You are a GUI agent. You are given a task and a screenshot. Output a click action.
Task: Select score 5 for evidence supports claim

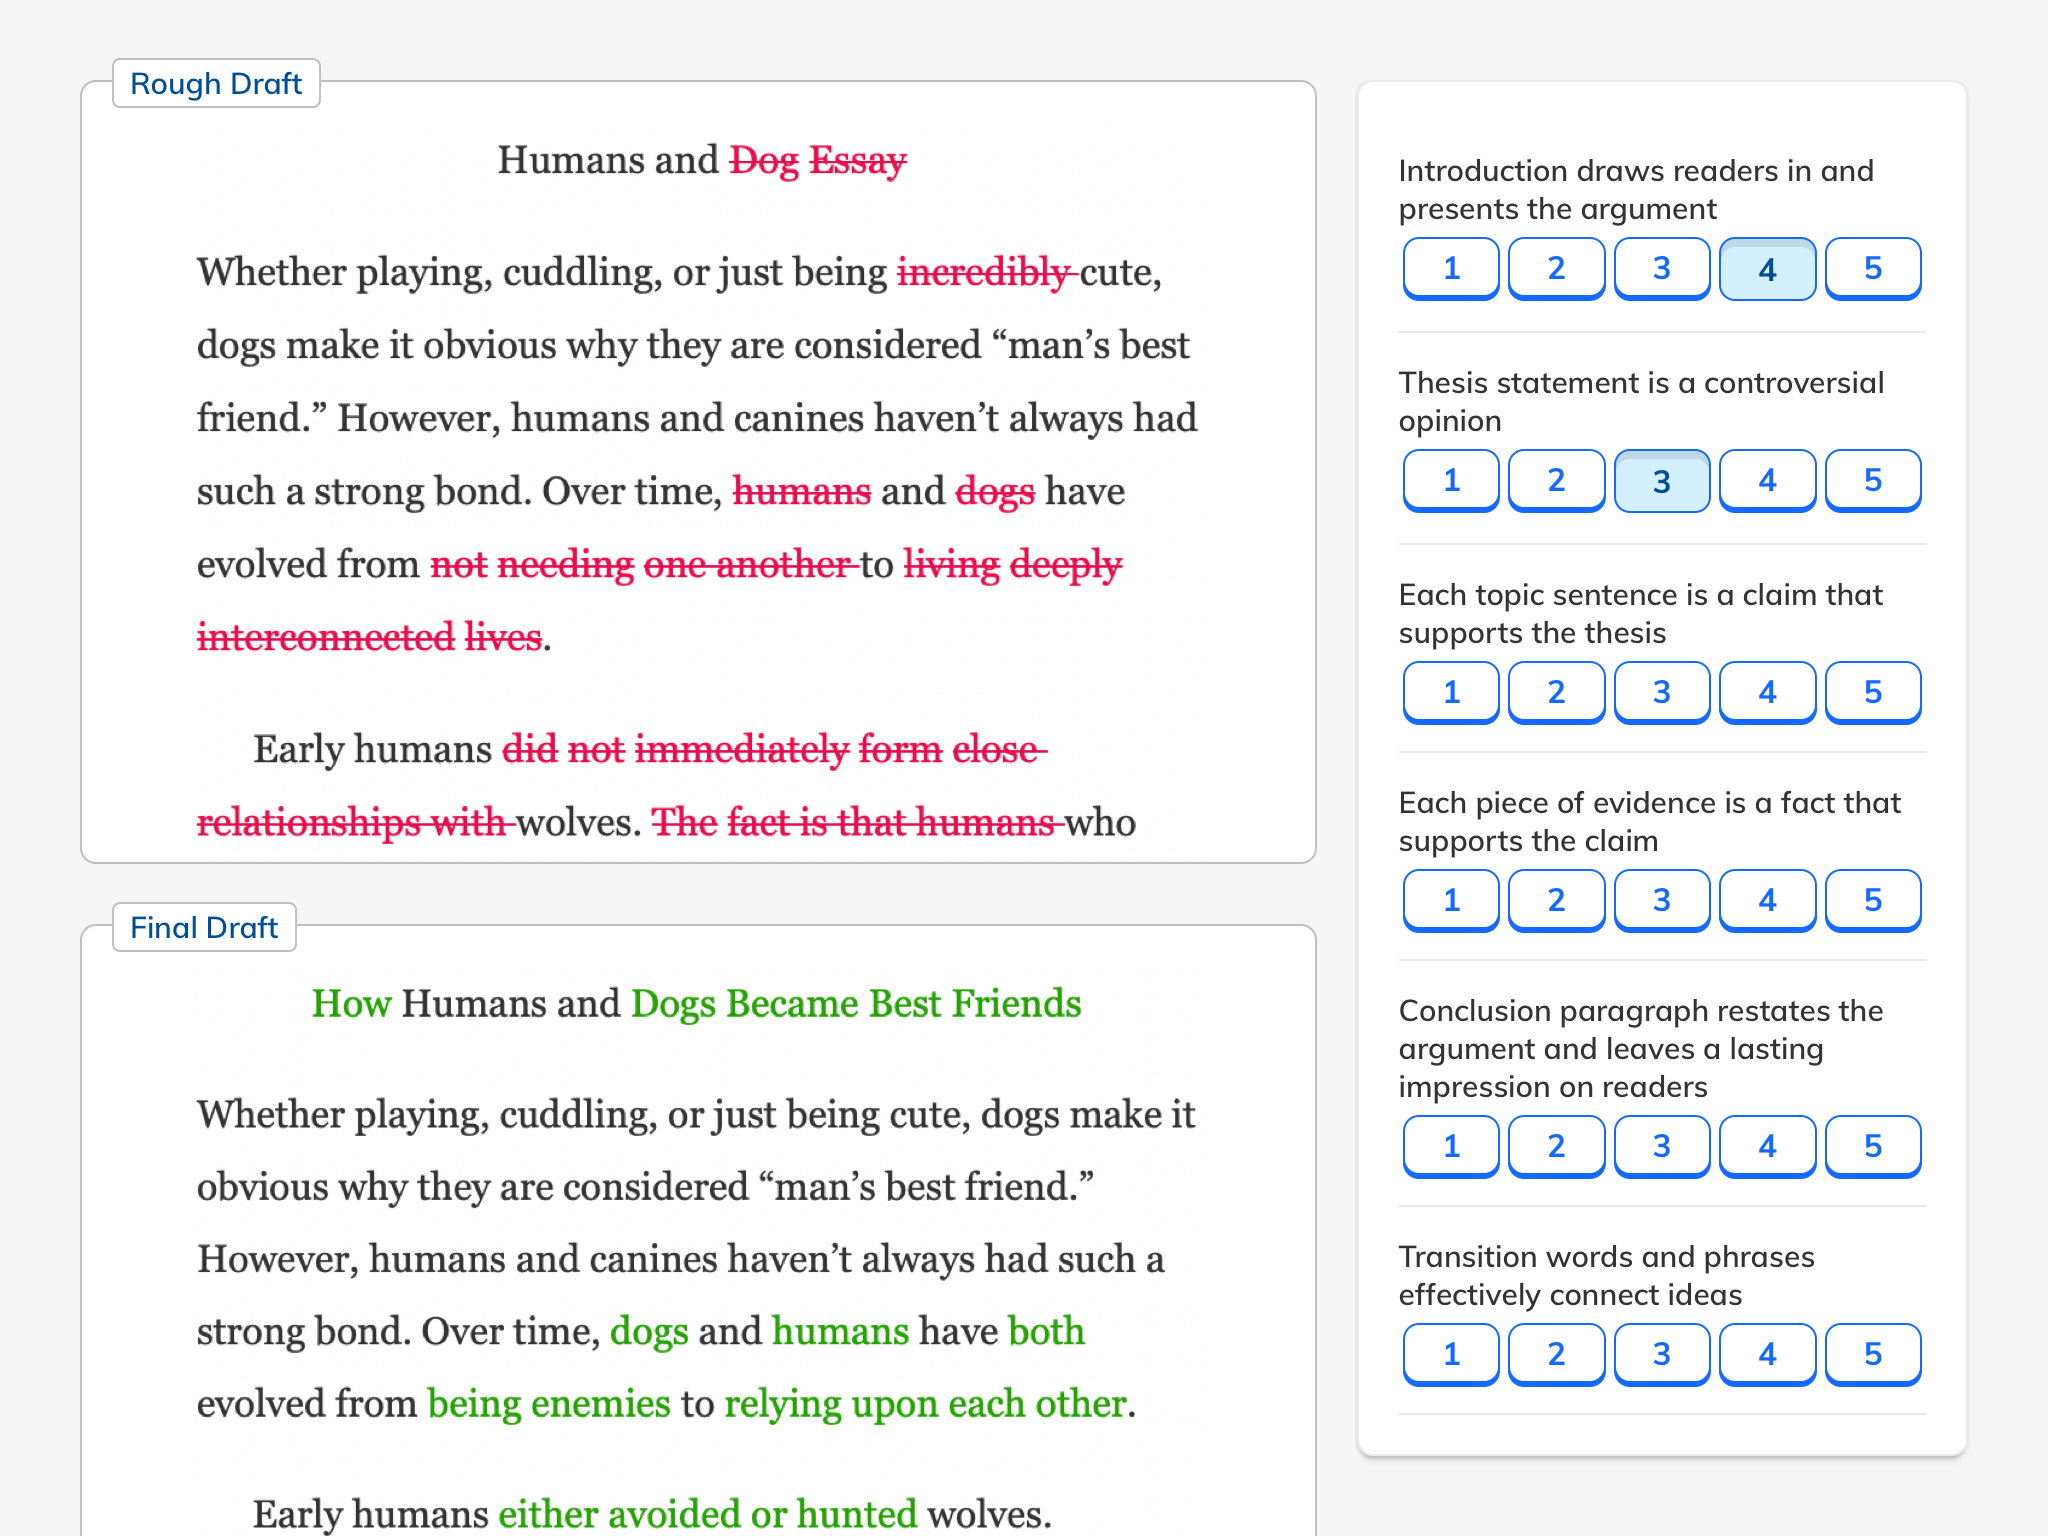[x=1872, y=900]
